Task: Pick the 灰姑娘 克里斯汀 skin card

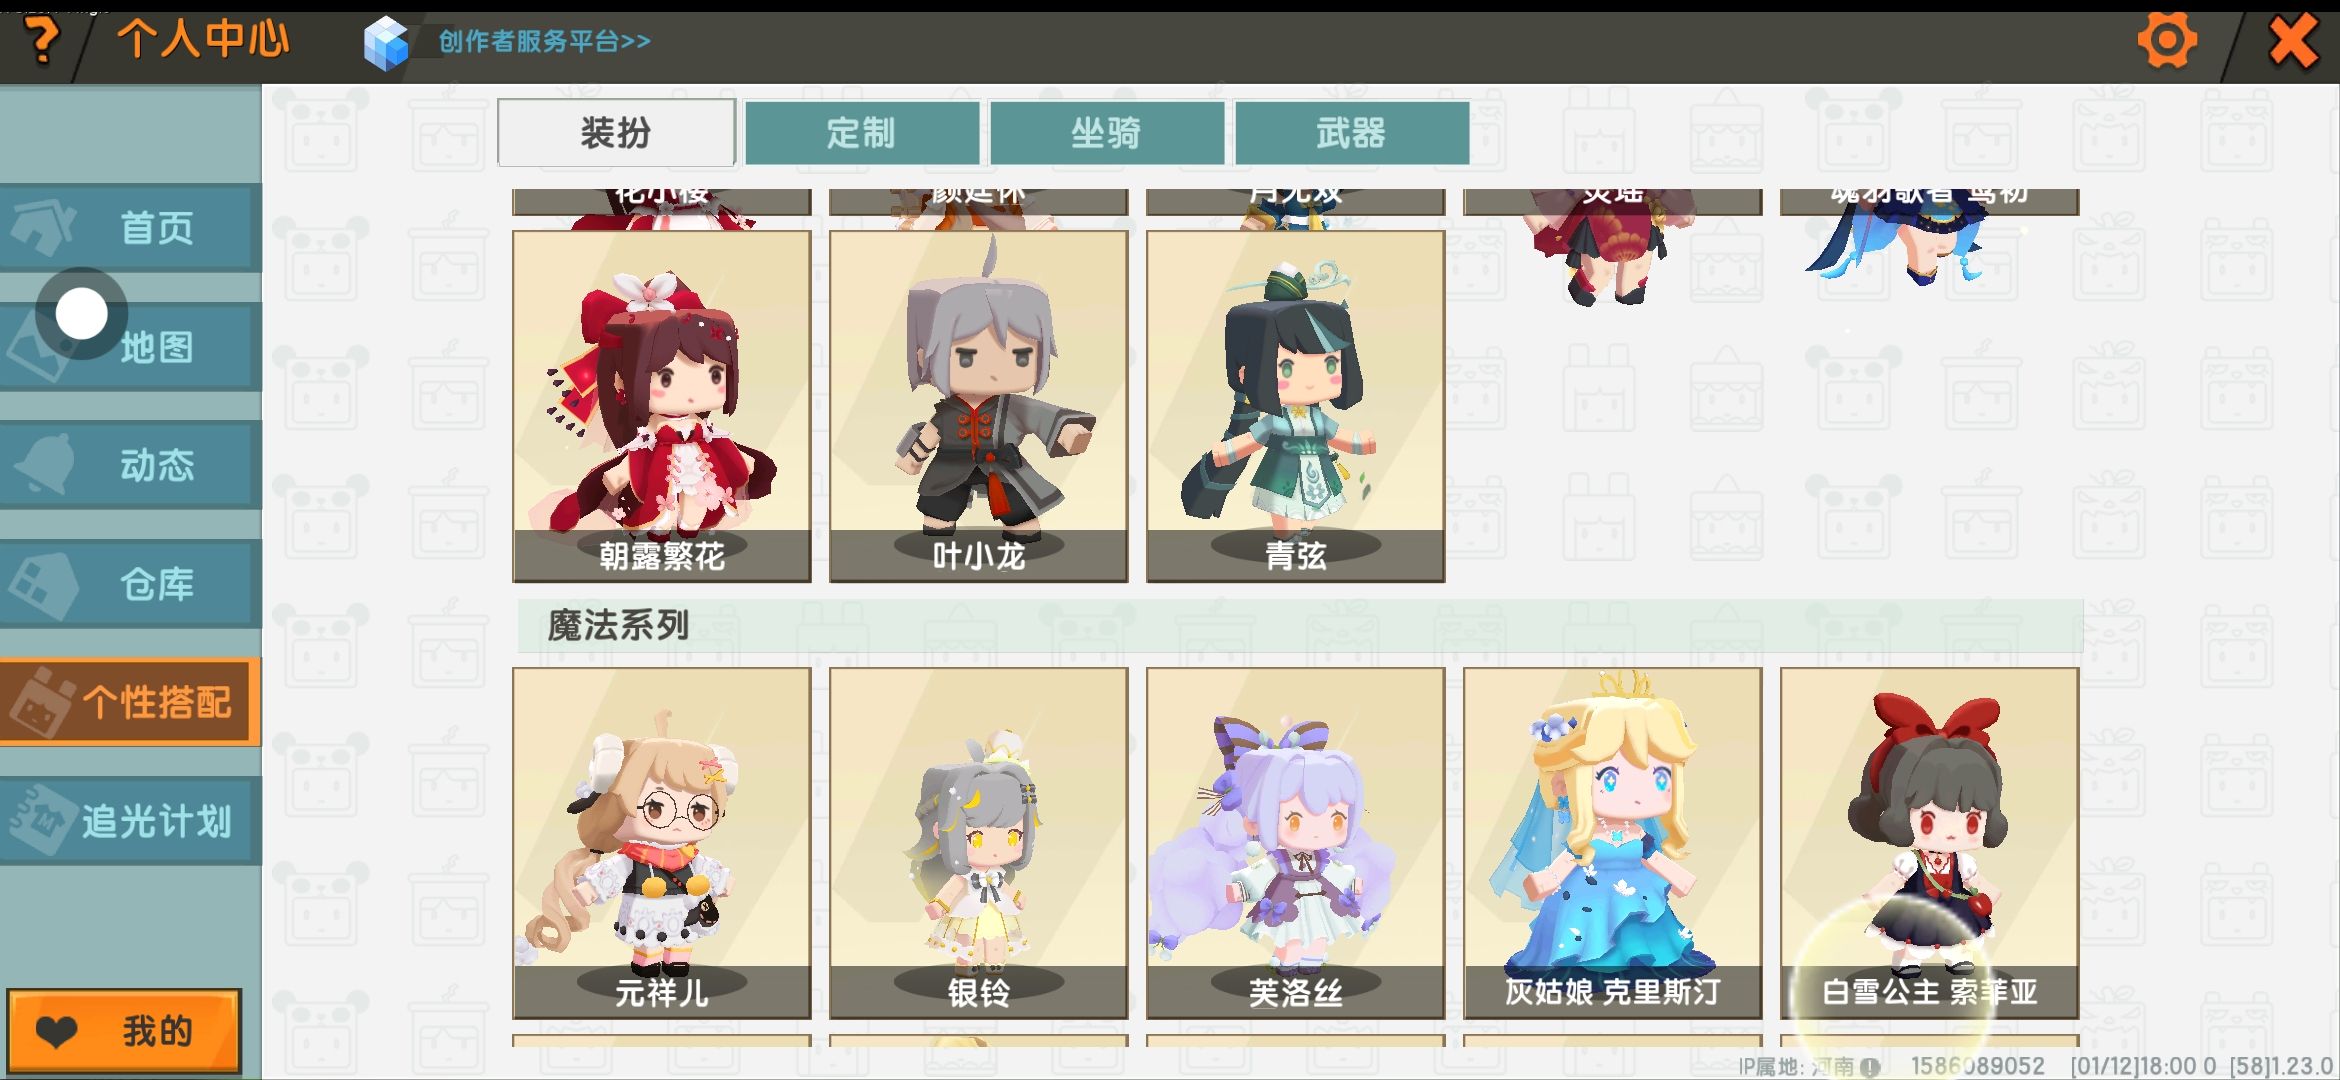Action: (x=1613, y=843)
